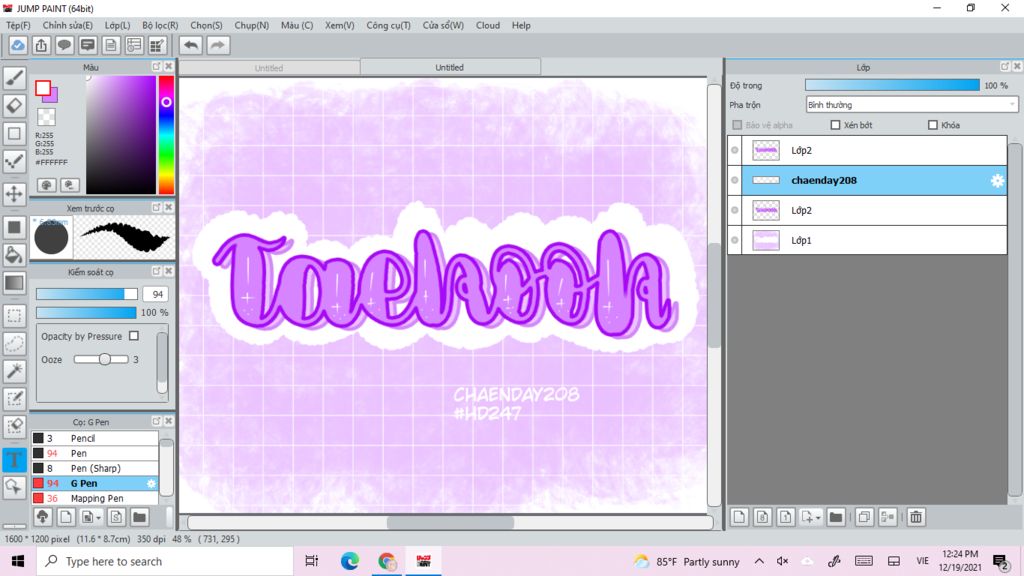Viewport: 1024px width, 576px height.
Task: Open the Pha trộn blend mode dropdown
Action: pyautogui.click(x=911, y=104)
